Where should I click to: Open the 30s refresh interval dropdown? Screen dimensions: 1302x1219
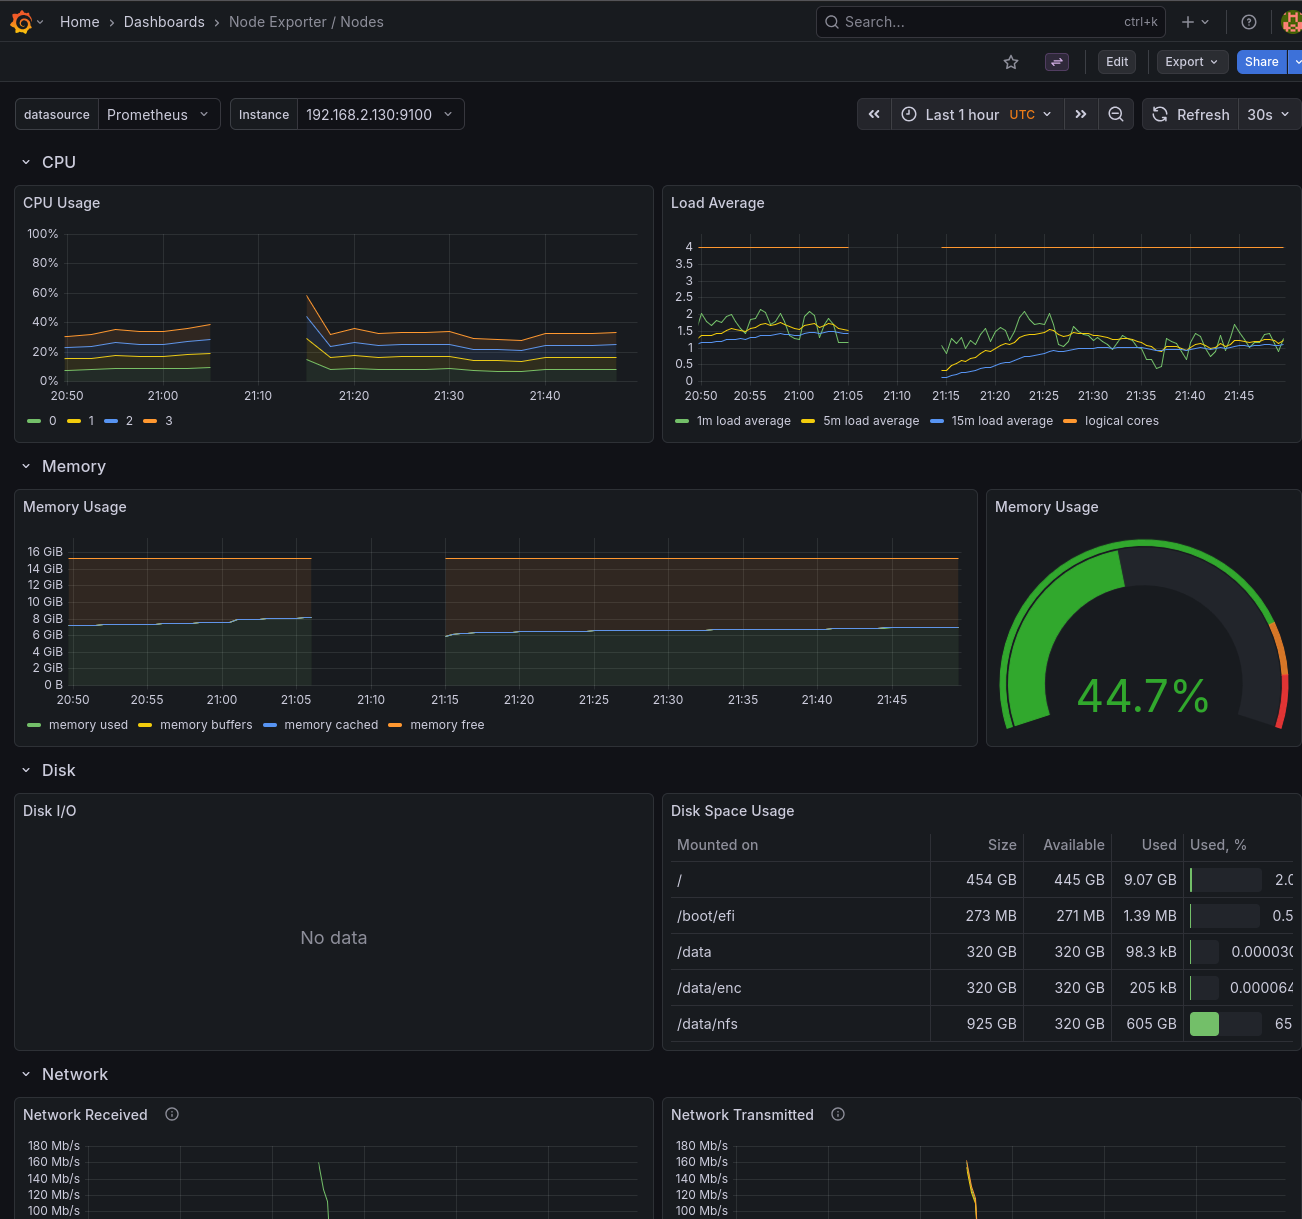[1267, 114]
